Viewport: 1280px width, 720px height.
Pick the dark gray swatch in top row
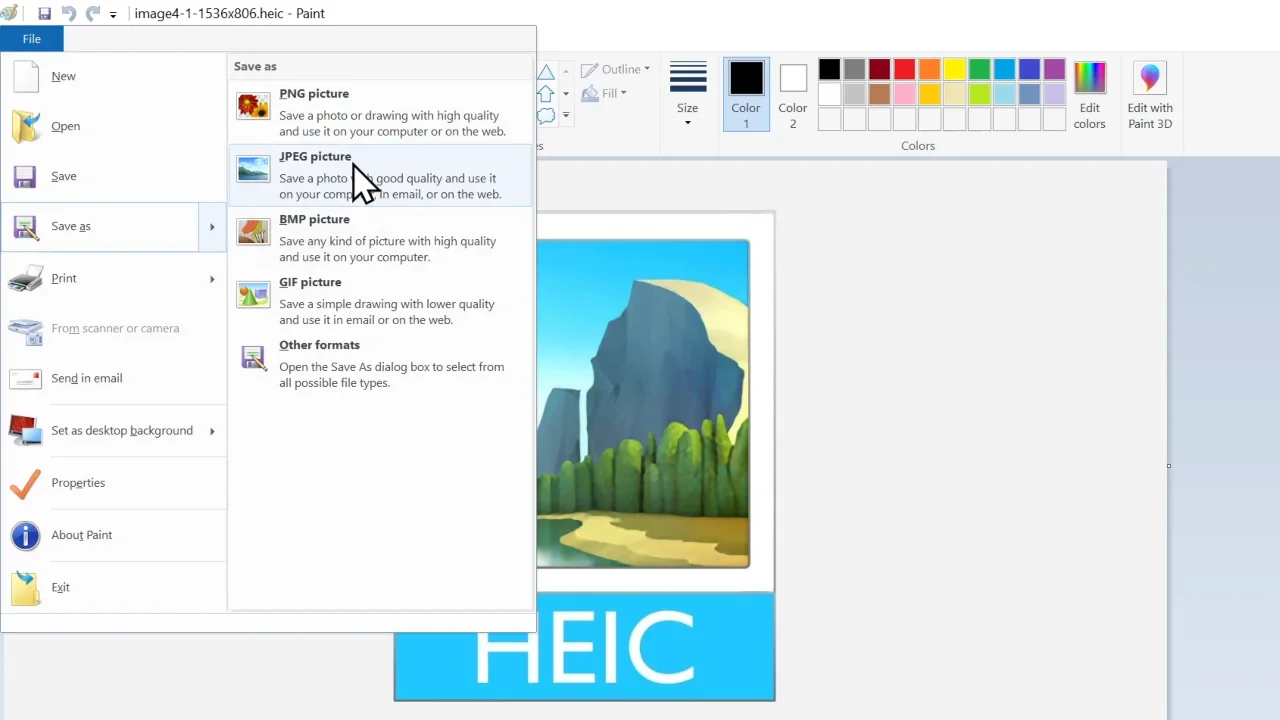coord(854,69)
